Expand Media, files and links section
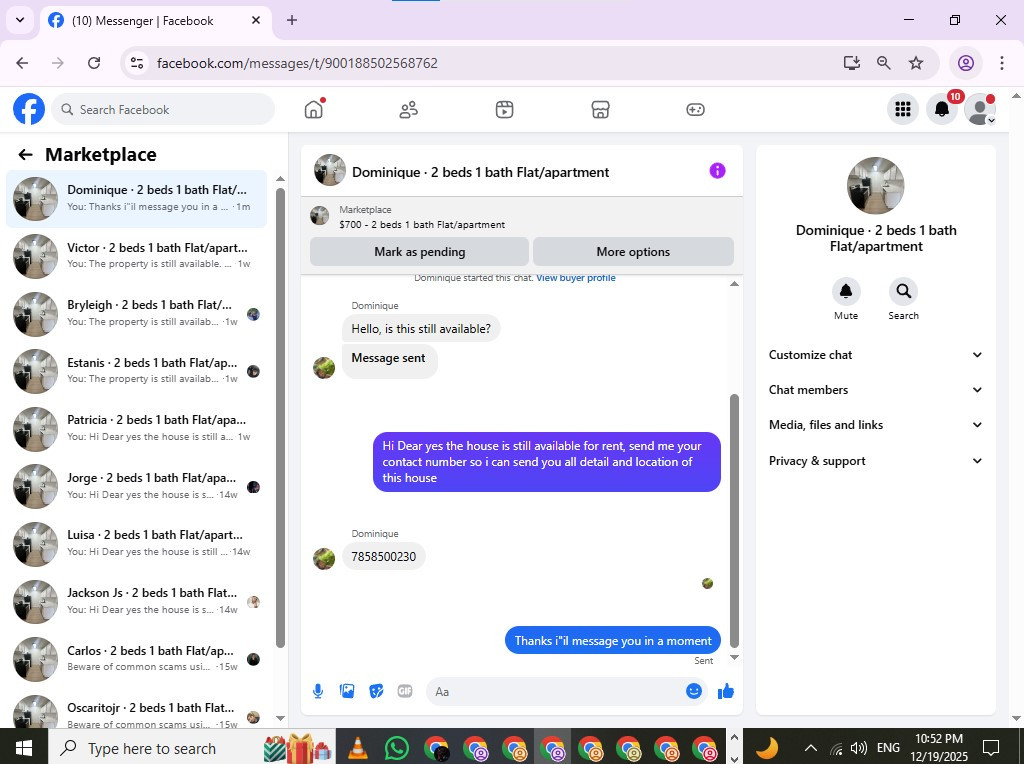1024x764 pixels. 875,424
